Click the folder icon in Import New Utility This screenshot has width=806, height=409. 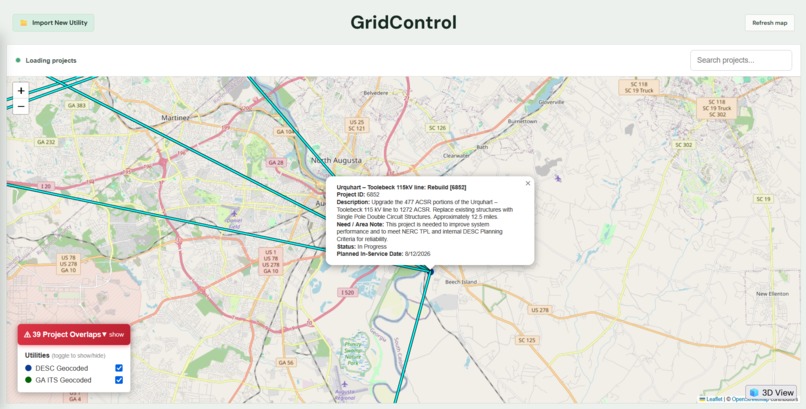(23, 23)
